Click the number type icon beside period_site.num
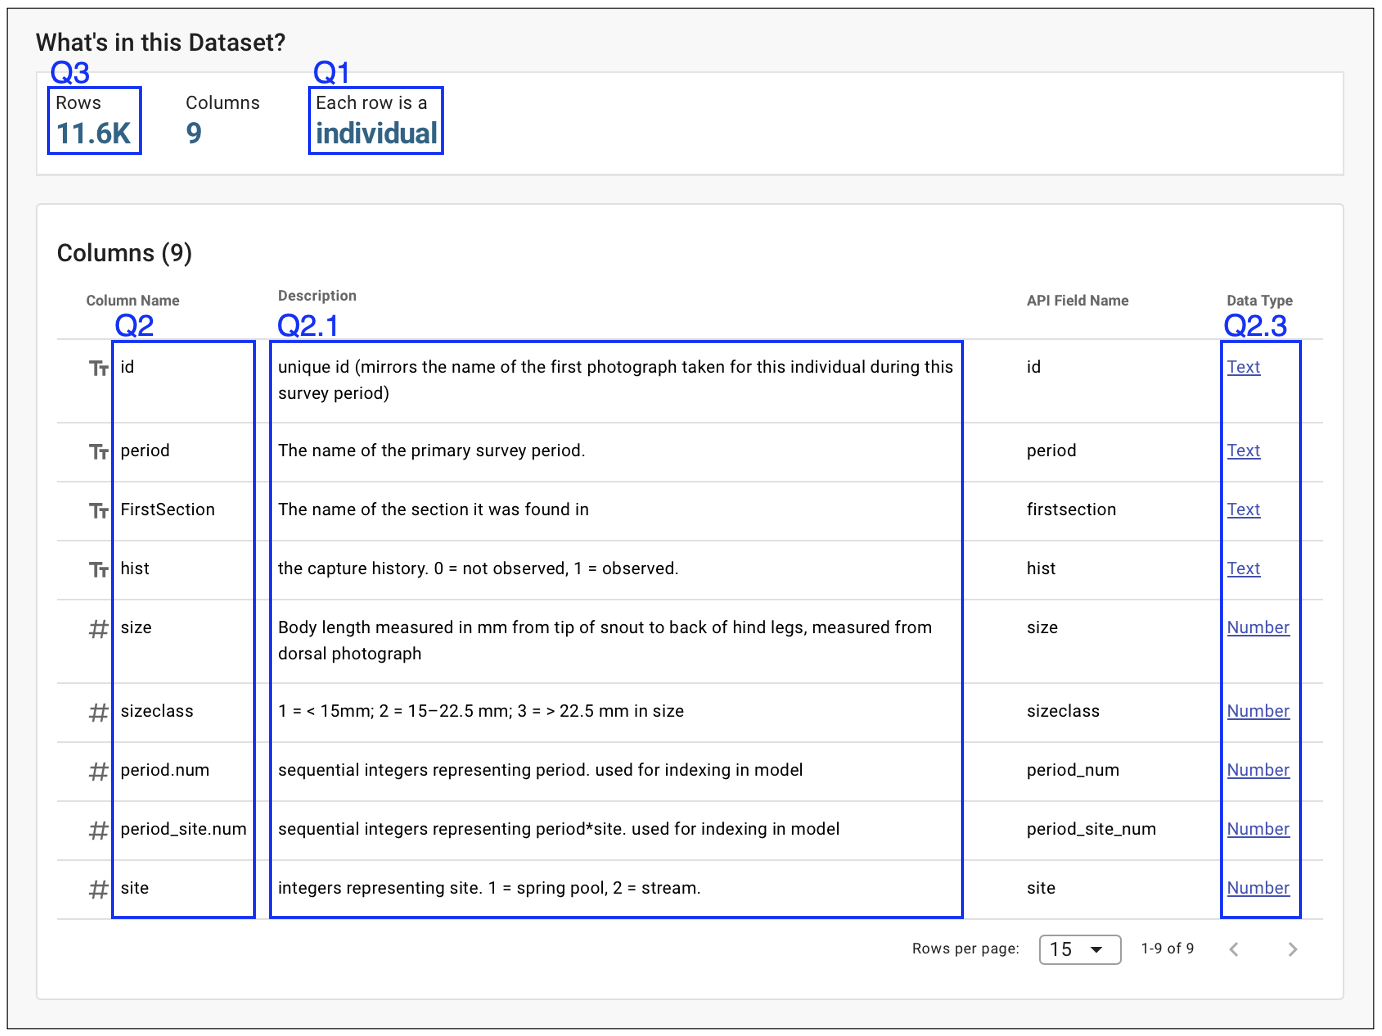1382x1036 pixels. tap(98, 830)
